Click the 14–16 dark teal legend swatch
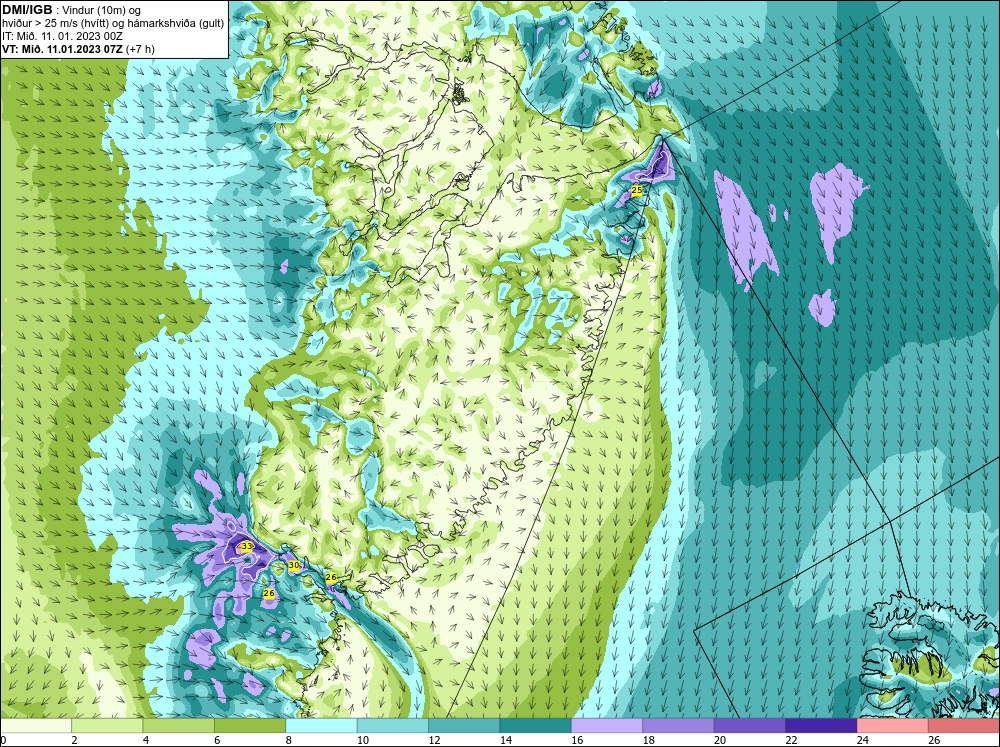This screenshot has height=747, width=1000. [536, 726]
